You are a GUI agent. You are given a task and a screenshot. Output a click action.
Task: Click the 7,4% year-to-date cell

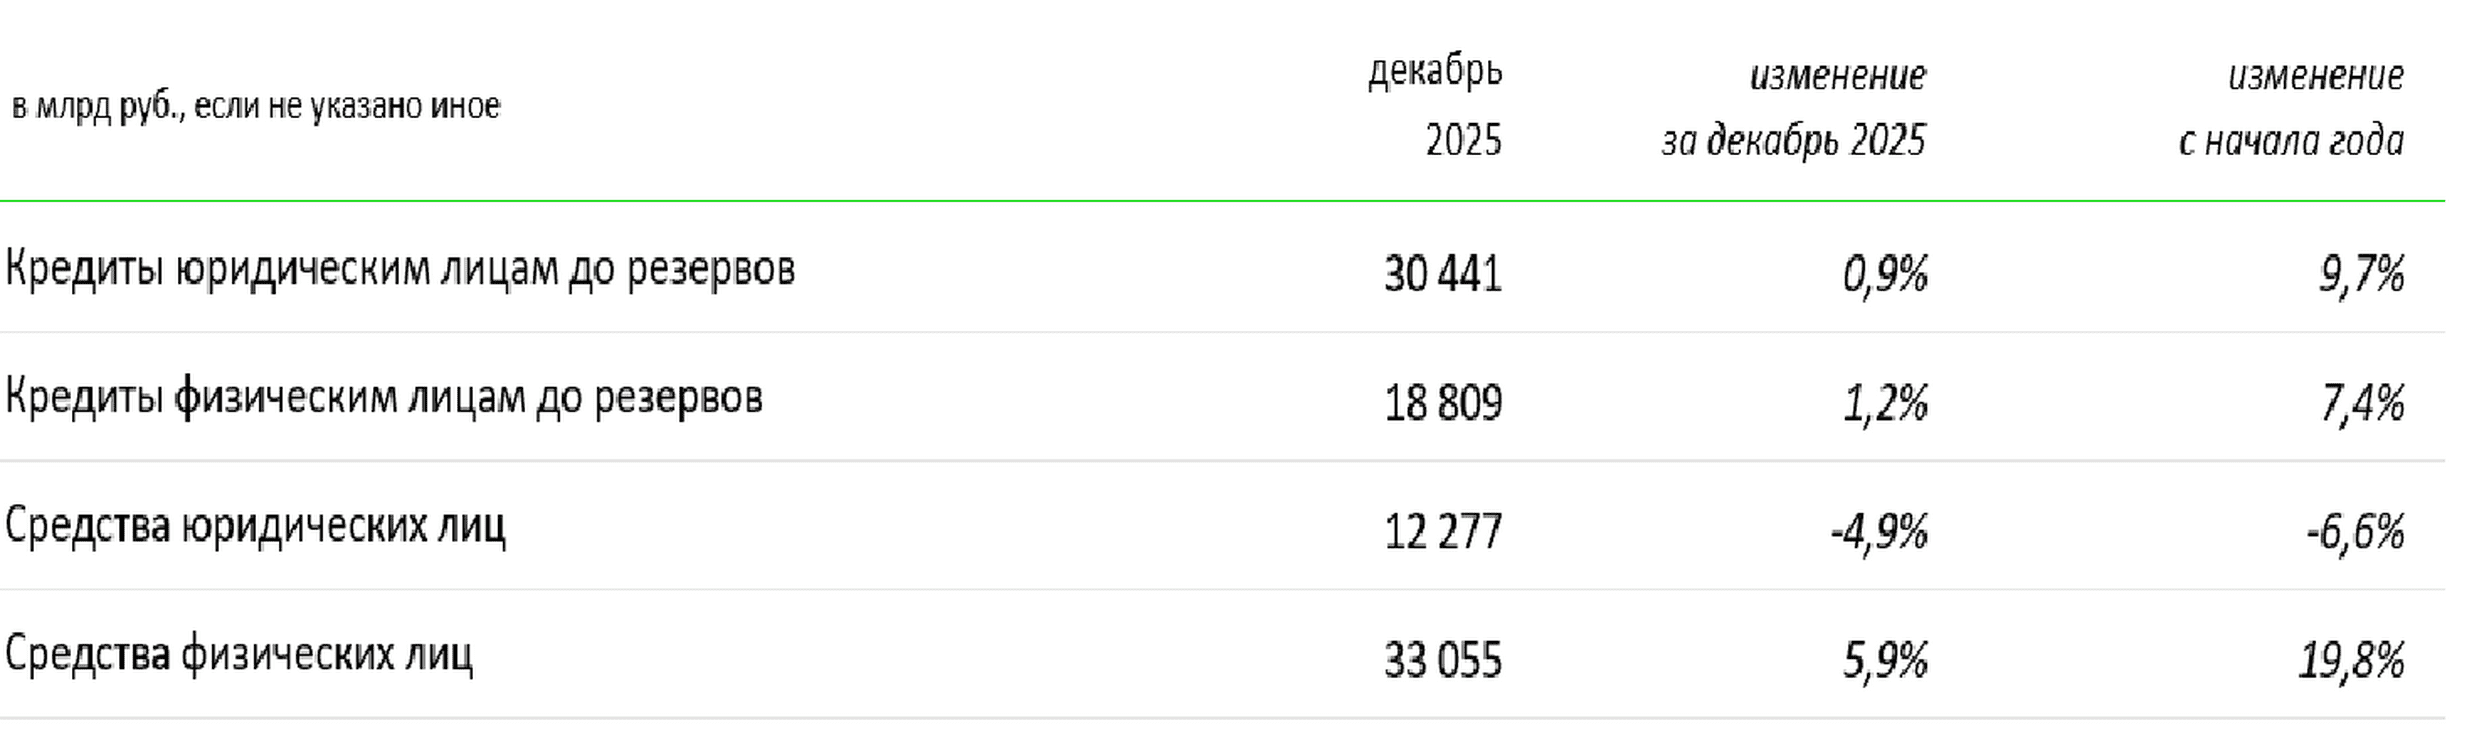pos(2362,403)
